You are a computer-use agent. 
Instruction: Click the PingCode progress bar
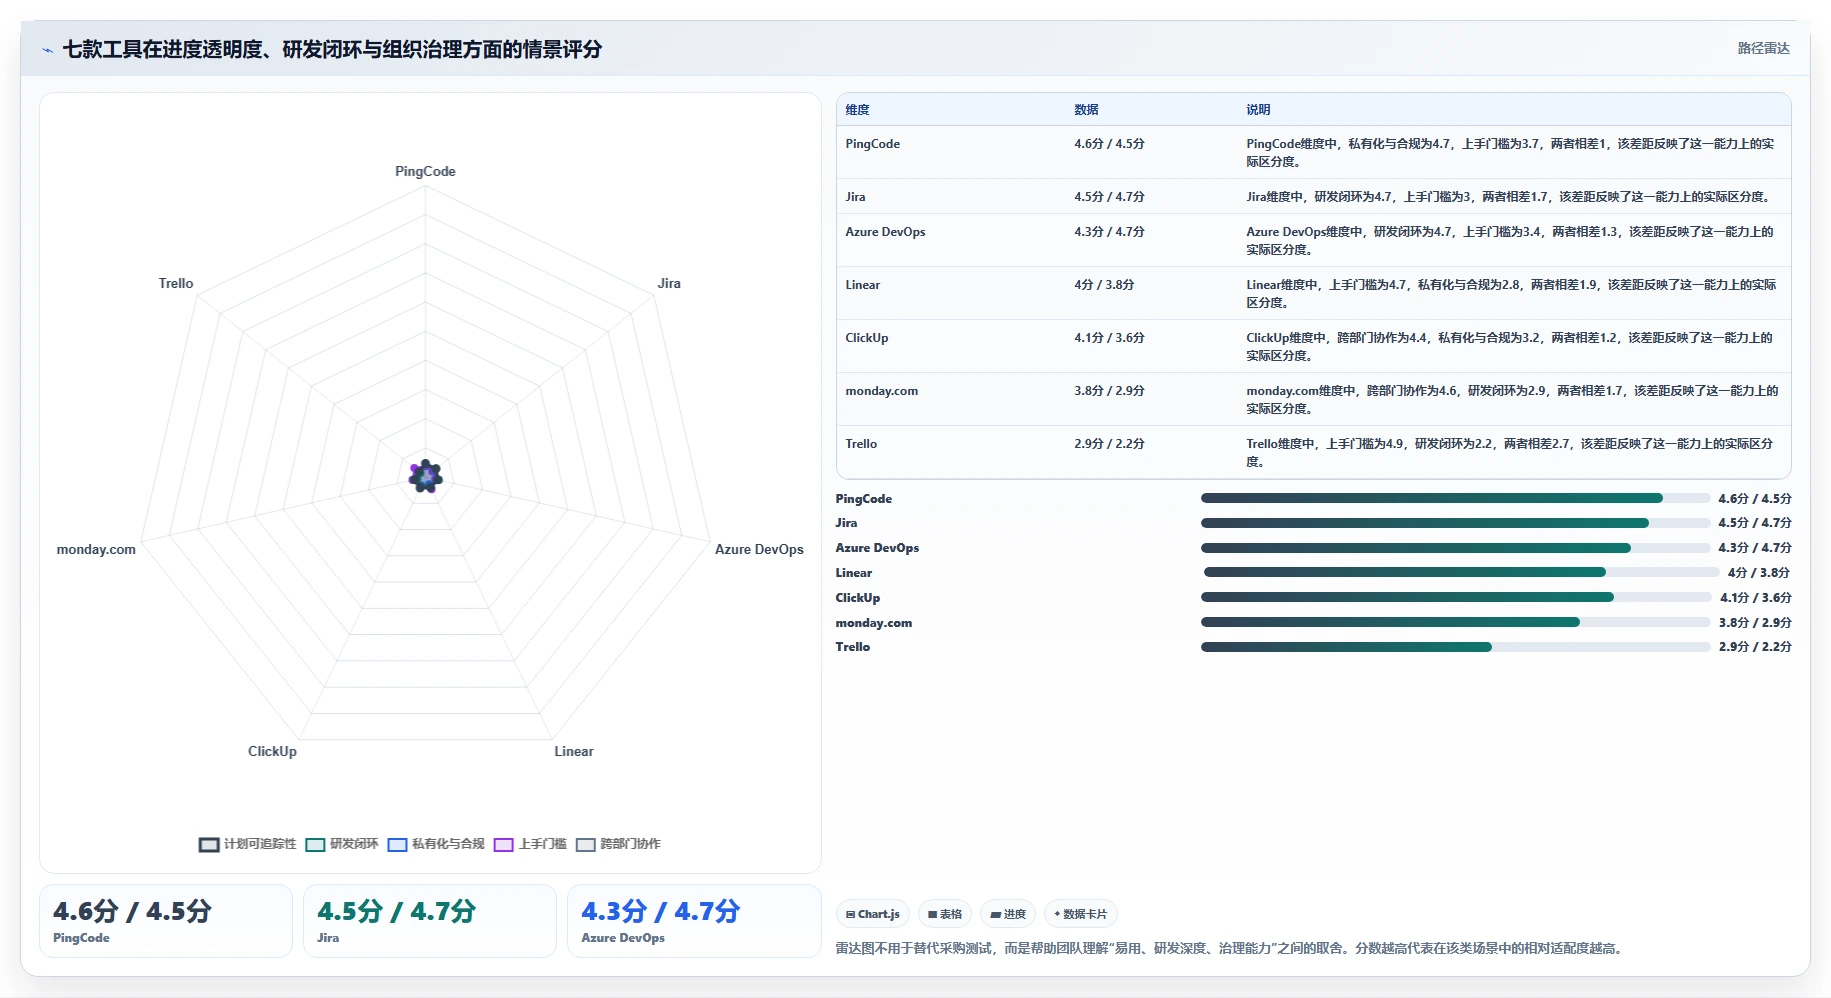(1455, 498)
